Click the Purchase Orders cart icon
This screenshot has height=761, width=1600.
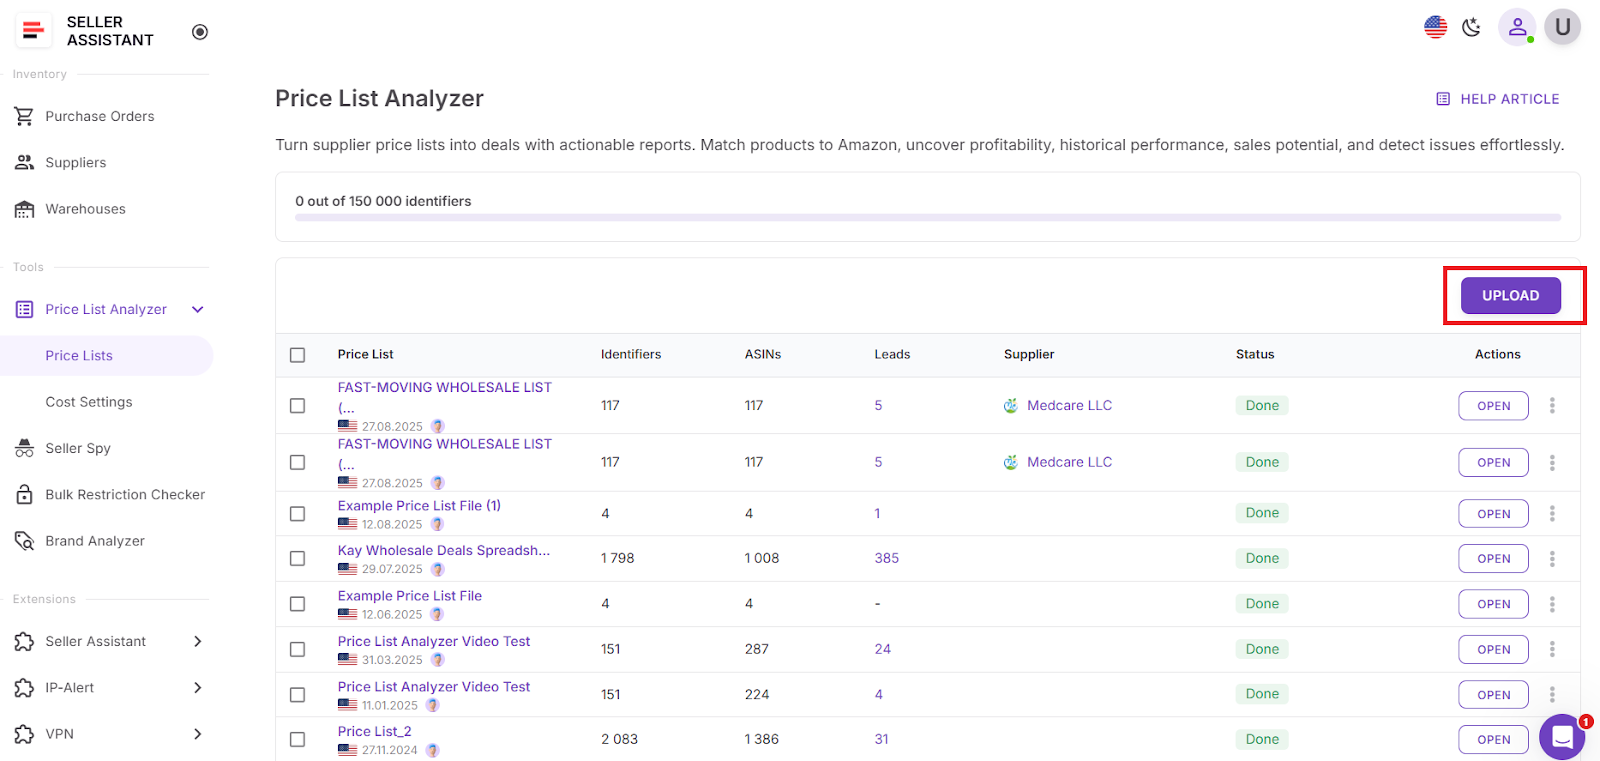point(25,116)
